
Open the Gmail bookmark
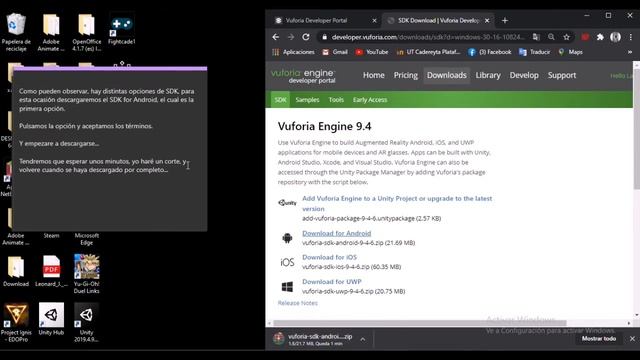(x=335, y=52)
